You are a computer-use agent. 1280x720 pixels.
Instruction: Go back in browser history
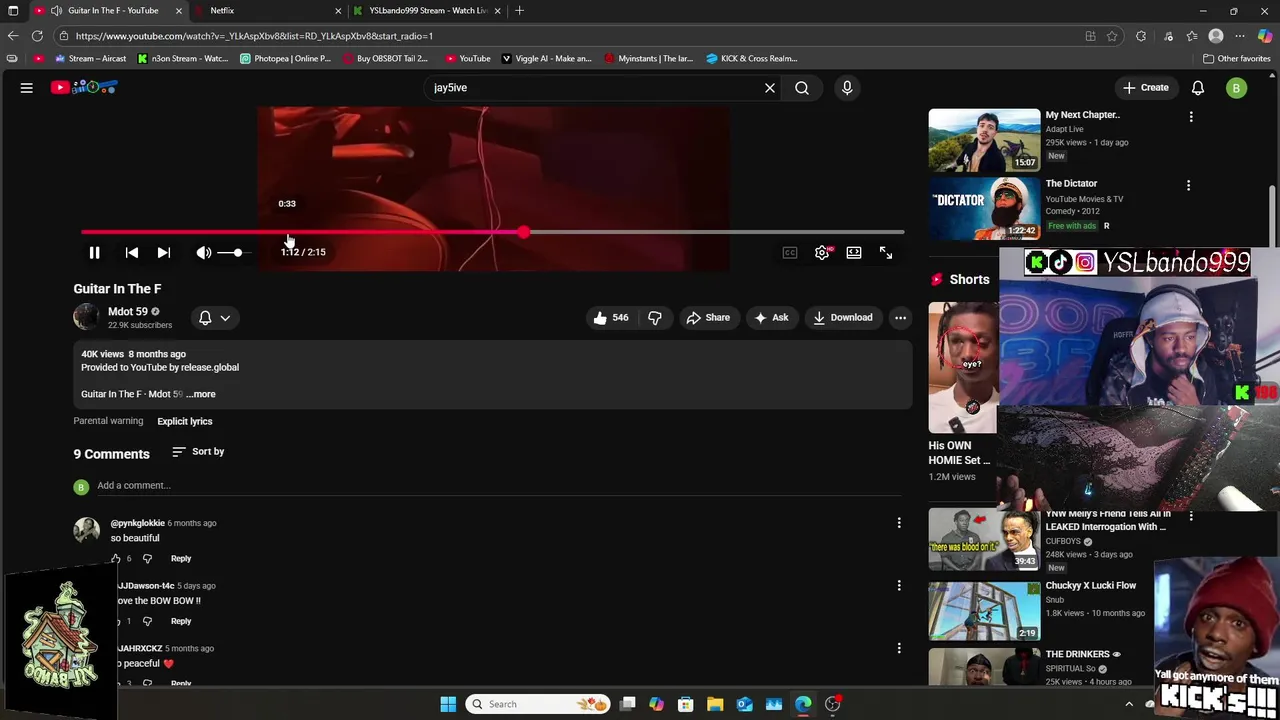tap(13, 36)
